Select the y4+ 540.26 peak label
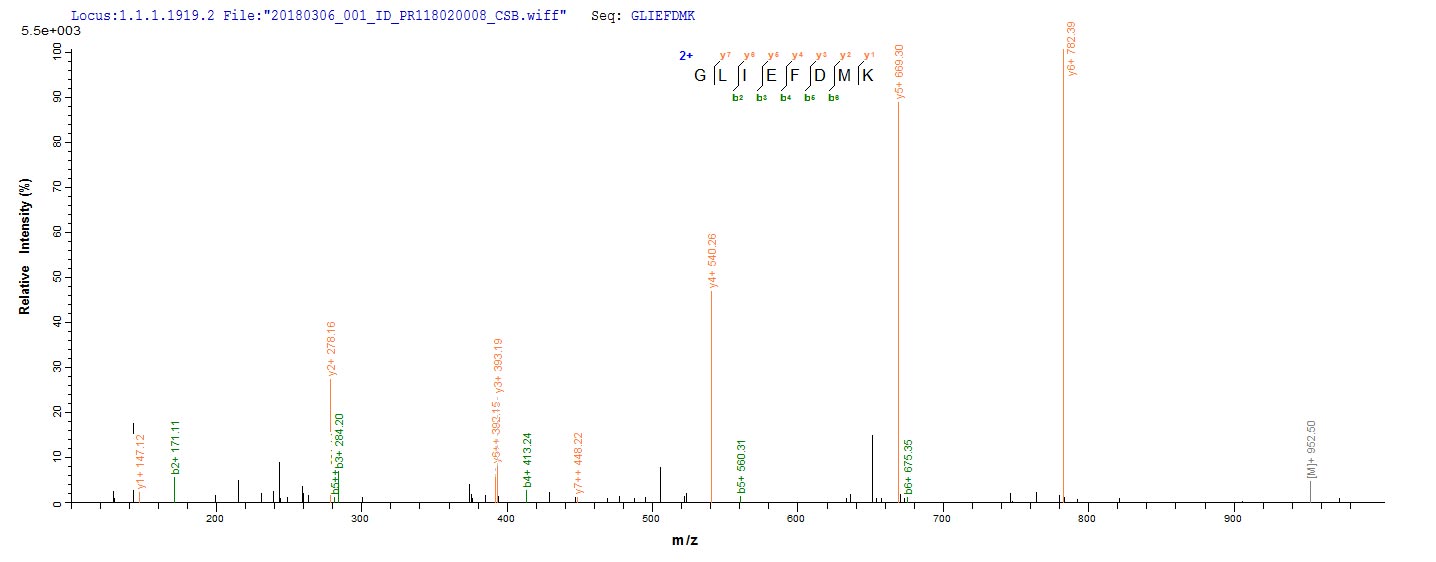Viewport: 1436px width, 562px height. click(x=713, y=260)
